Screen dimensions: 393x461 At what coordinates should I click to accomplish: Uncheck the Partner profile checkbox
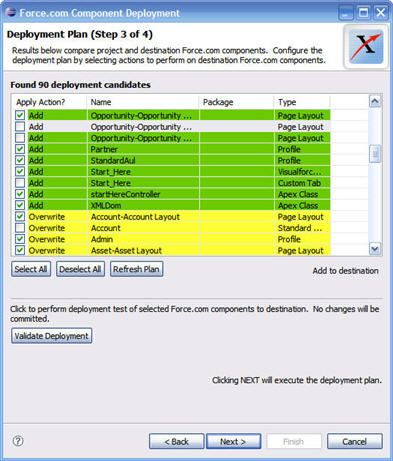point(20,149)
